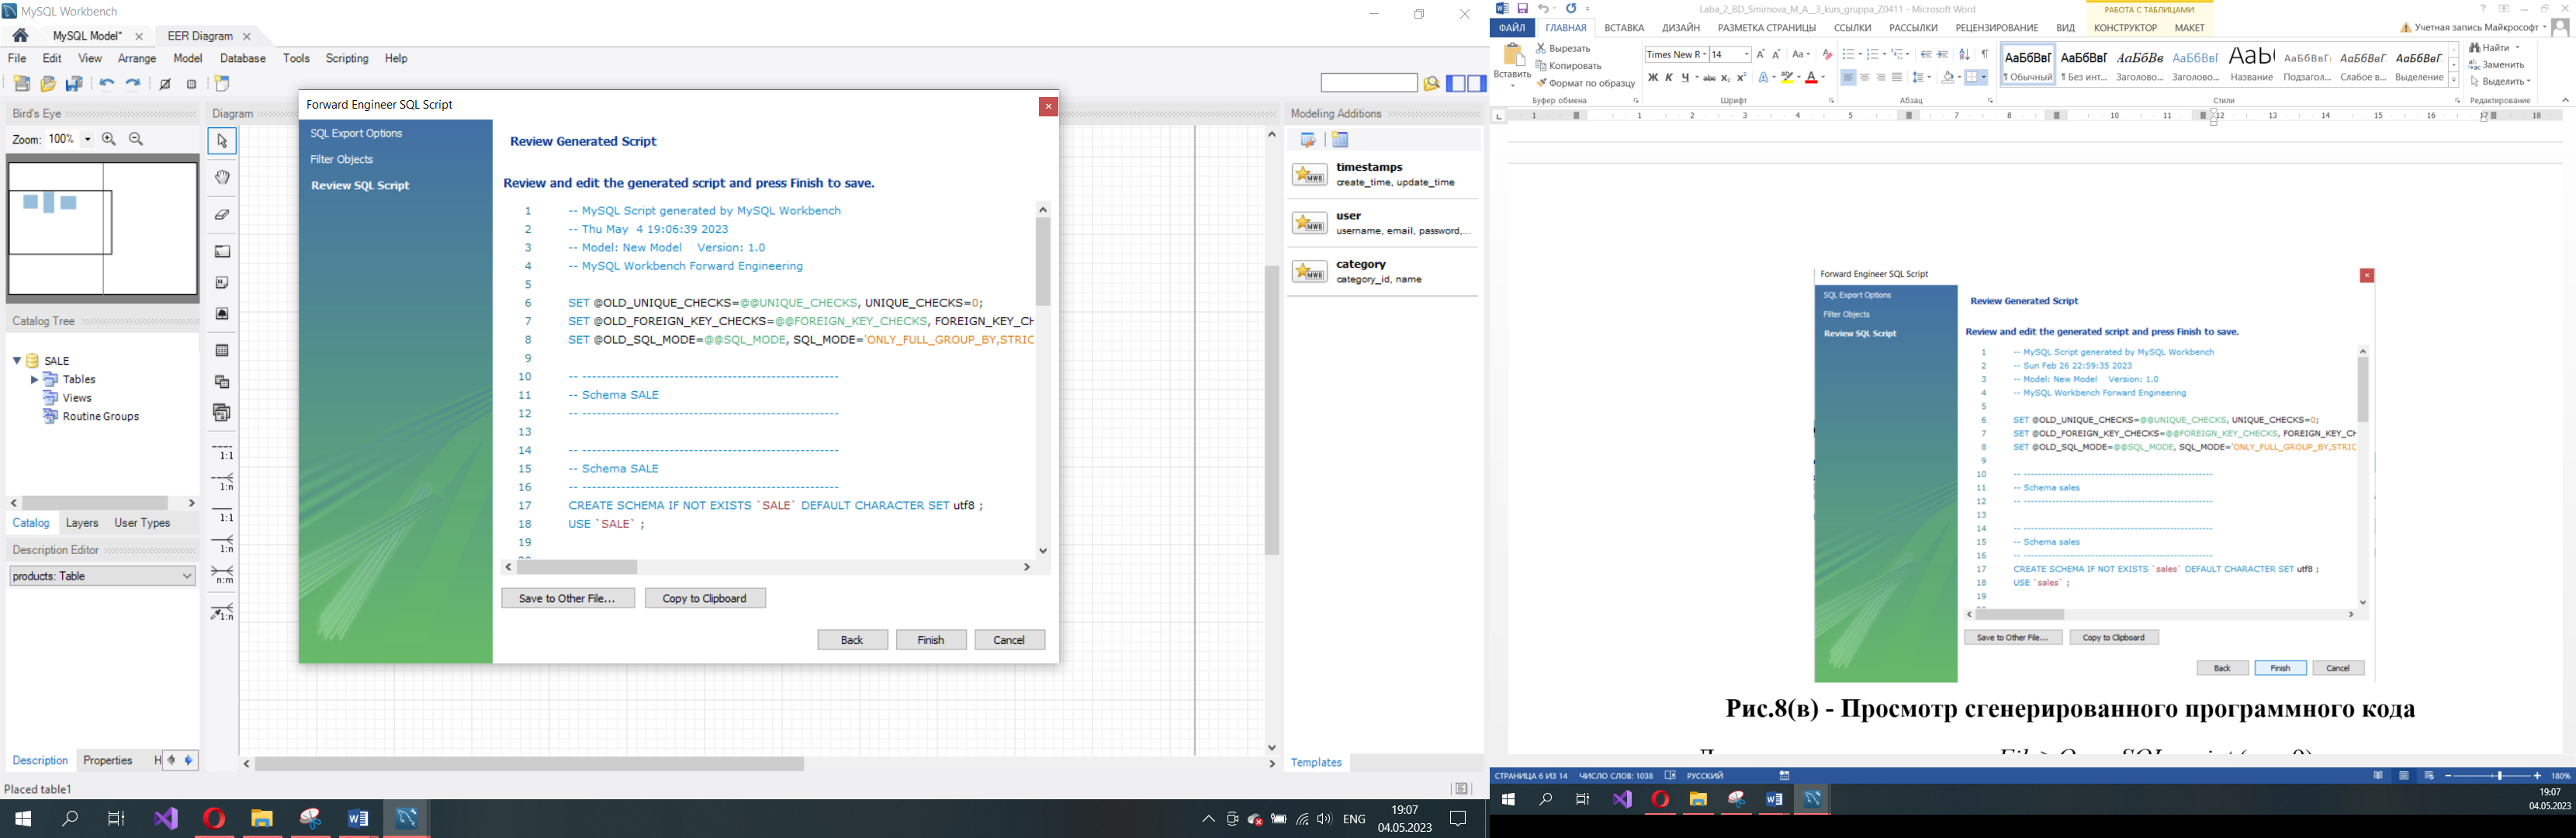Toggle show paragraph marks in Word

pos(1985,54)
